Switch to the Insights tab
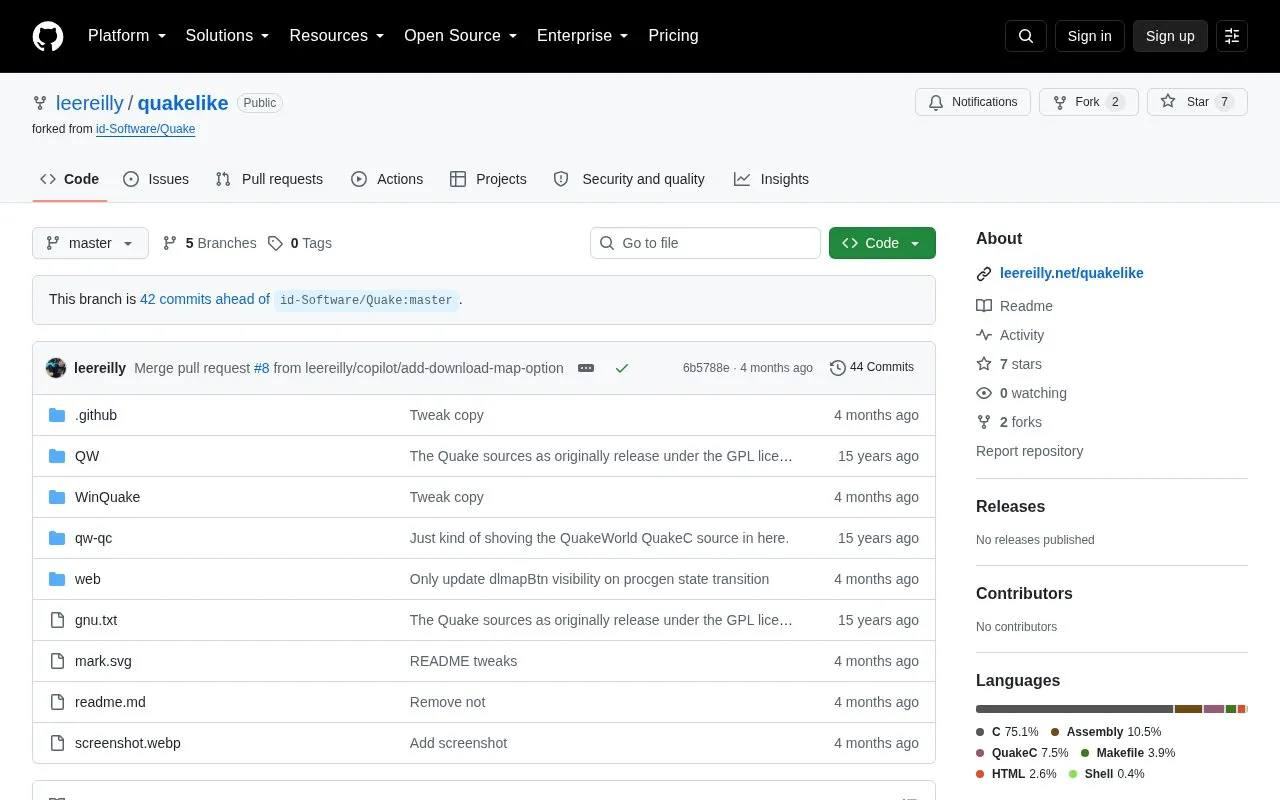The height and width of the screenshot is (800, 1280). (x=771, y=179)
